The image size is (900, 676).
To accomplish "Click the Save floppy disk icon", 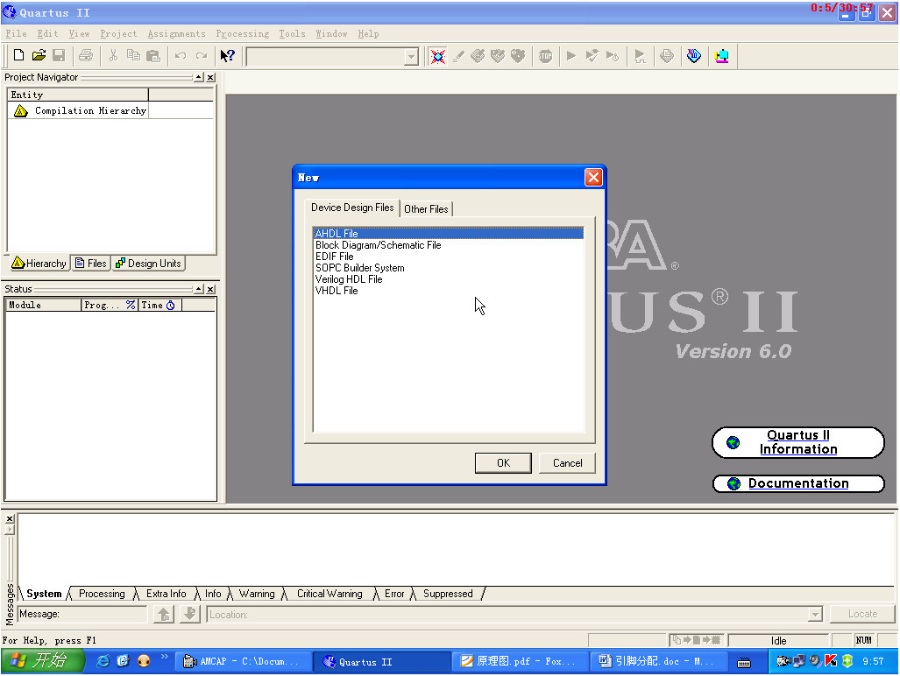I will point(59,56).
